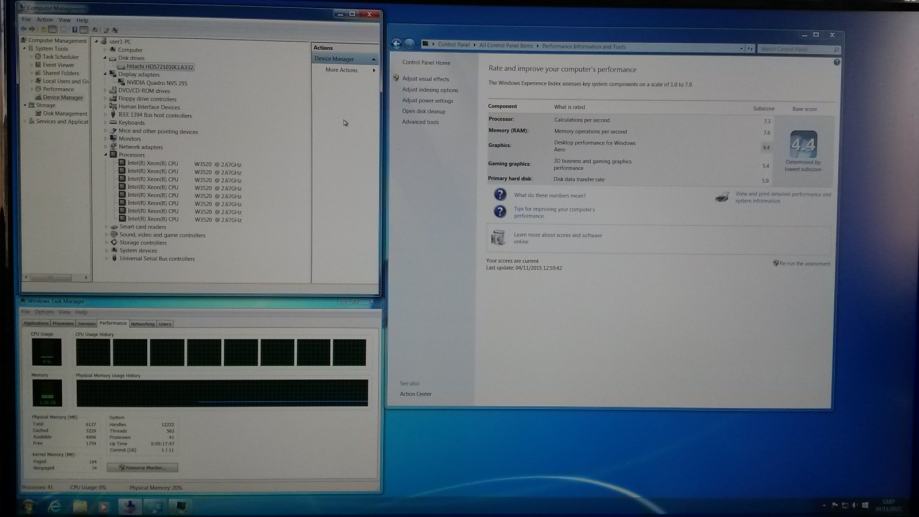Click the System devices icon
Viewport: 919px width, 517px height.
click(x=114, y=250)
